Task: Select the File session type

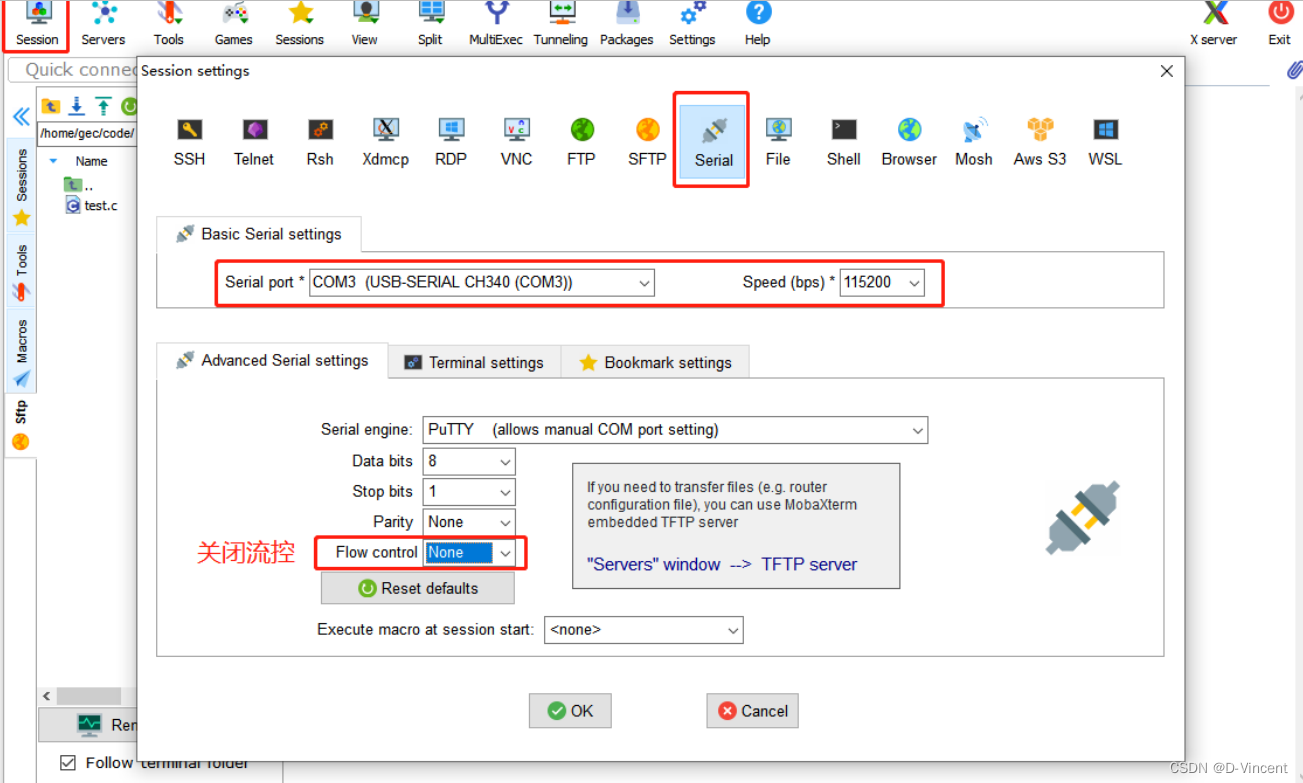Action: (778, 142)
